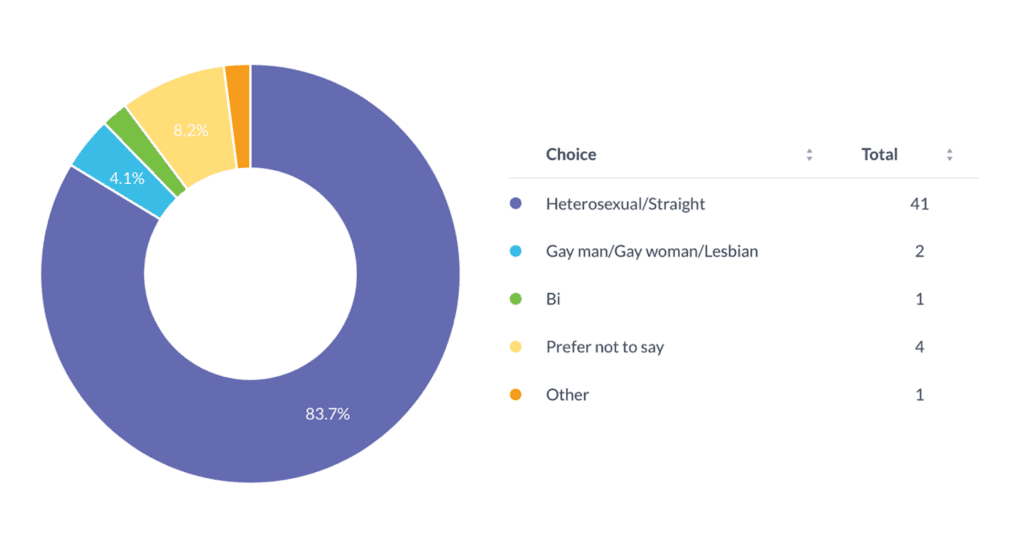
Task: Click the blue Gay man/Gay woman/Lesbian legend dot
Action: tap(516, 252)
